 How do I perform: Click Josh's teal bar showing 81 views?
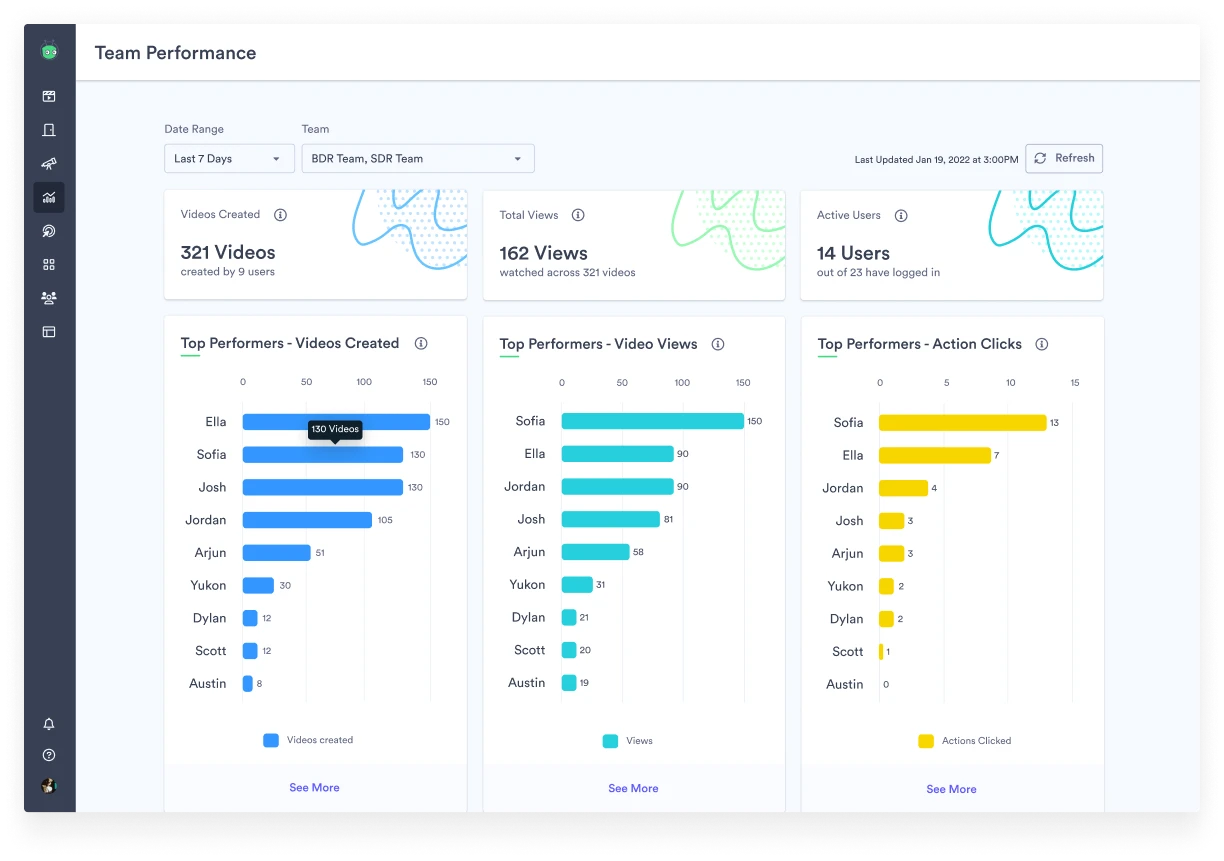click(611, 519)
